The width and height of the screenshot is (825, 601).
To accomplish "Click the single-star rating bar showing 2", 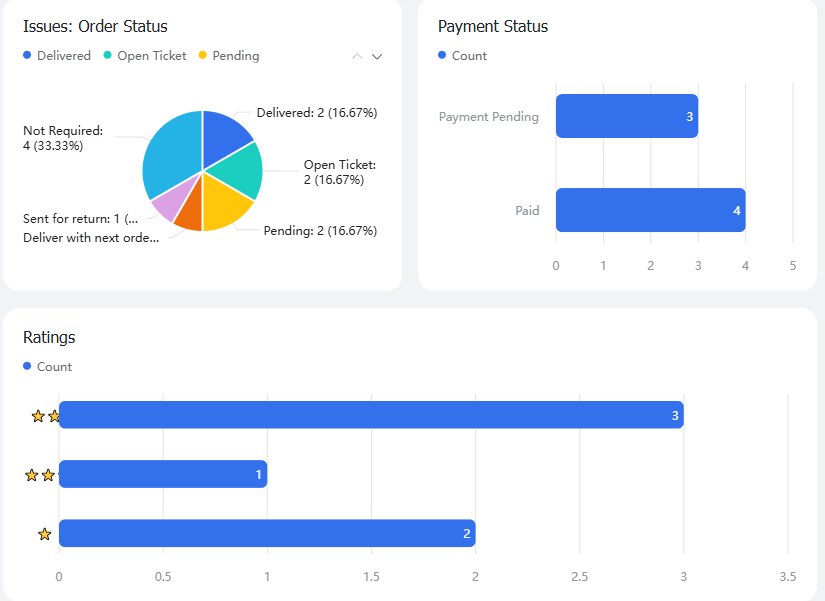I will (x=267, y=533).
